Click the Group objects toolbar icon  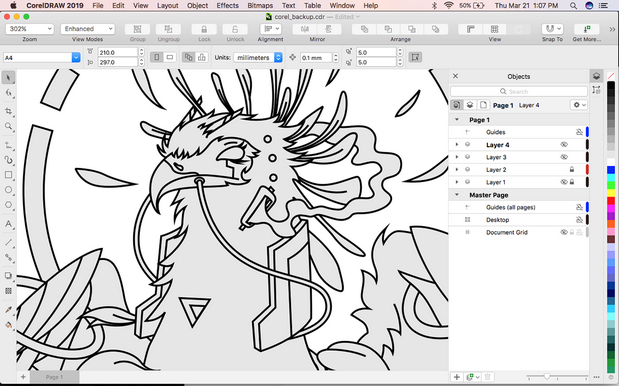click(x=137, y=29)
